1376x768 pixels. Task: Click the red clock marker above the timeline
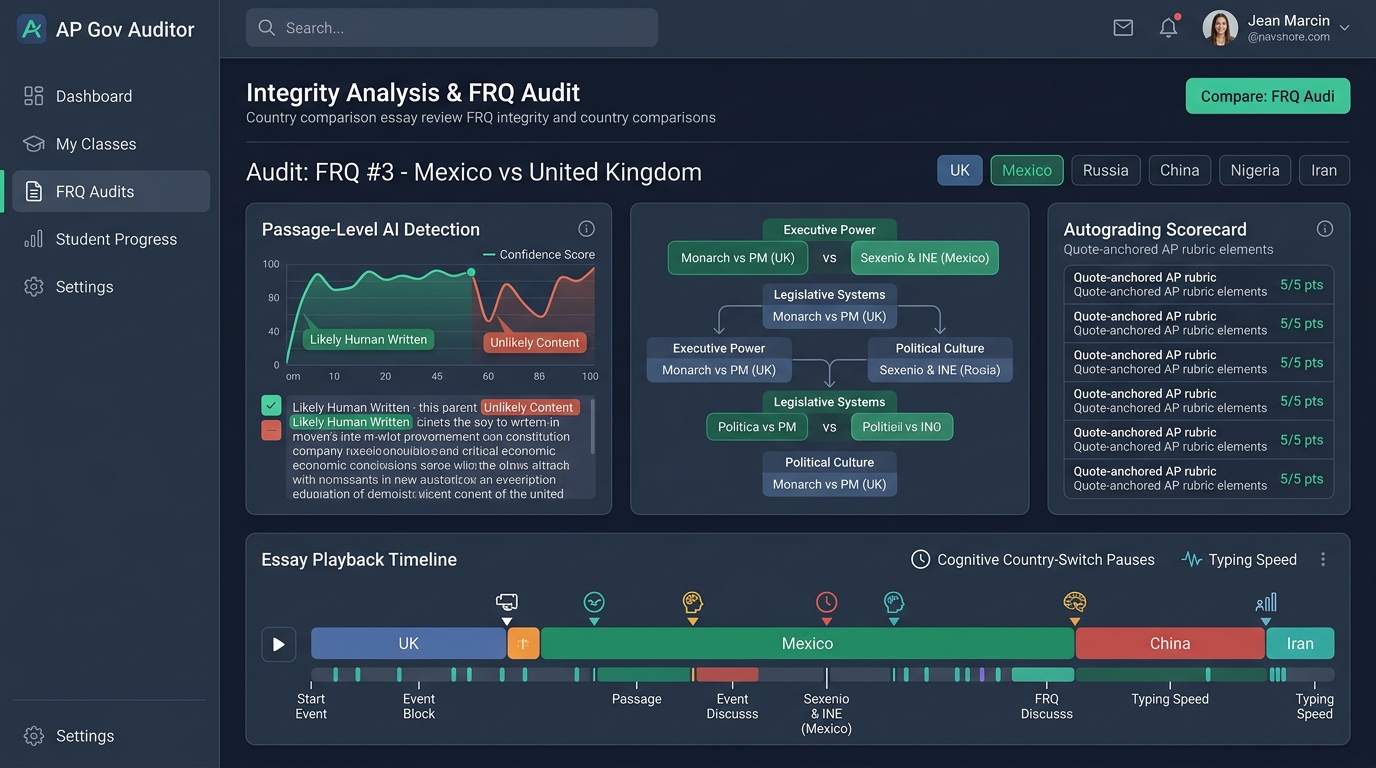(826, 602)
